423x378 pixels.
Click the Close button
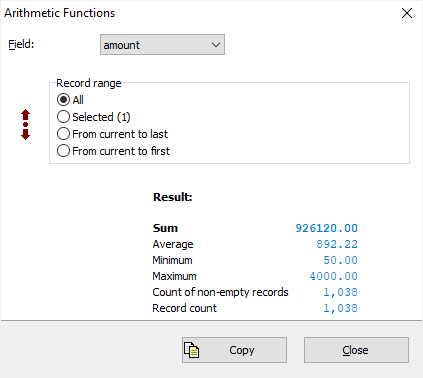(x=356, y=350)
